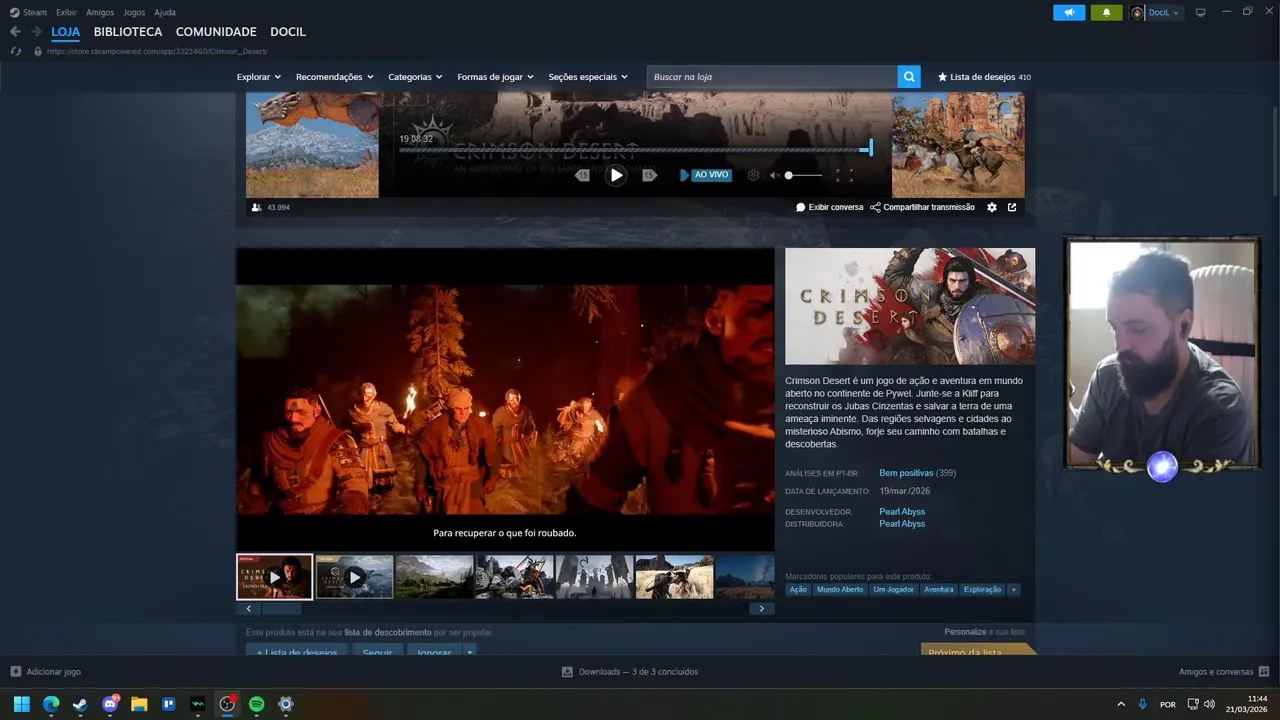1280x720 pixels.
Task: Pop out the broadcast in new window
Action: coord(1012,207)
